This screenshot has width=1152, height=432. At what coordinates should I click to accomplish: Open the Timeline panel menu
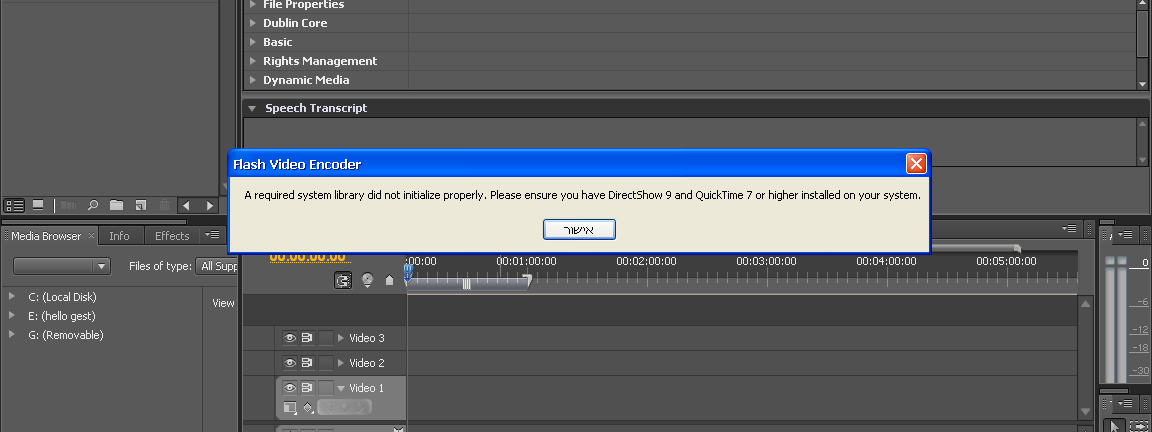1069,228
